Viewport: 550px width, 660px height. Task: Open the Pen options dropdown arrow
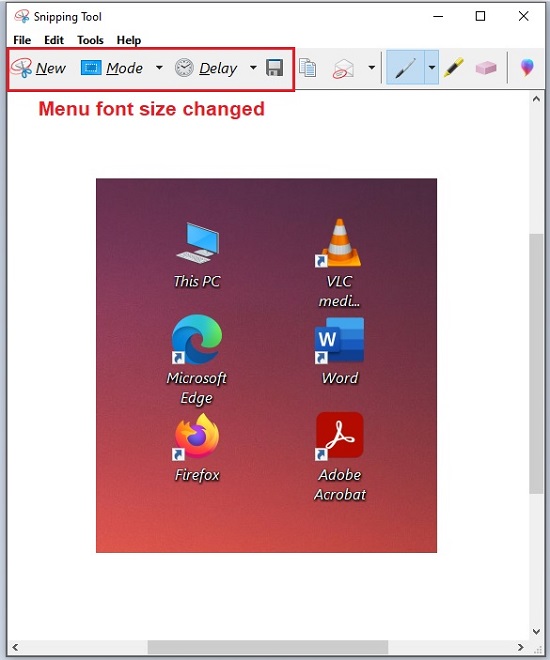432,67
